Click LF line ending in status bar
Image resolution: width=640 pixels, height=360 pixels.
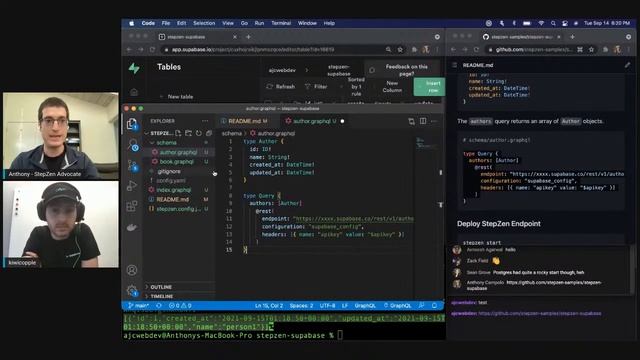[x=345, y=305]
